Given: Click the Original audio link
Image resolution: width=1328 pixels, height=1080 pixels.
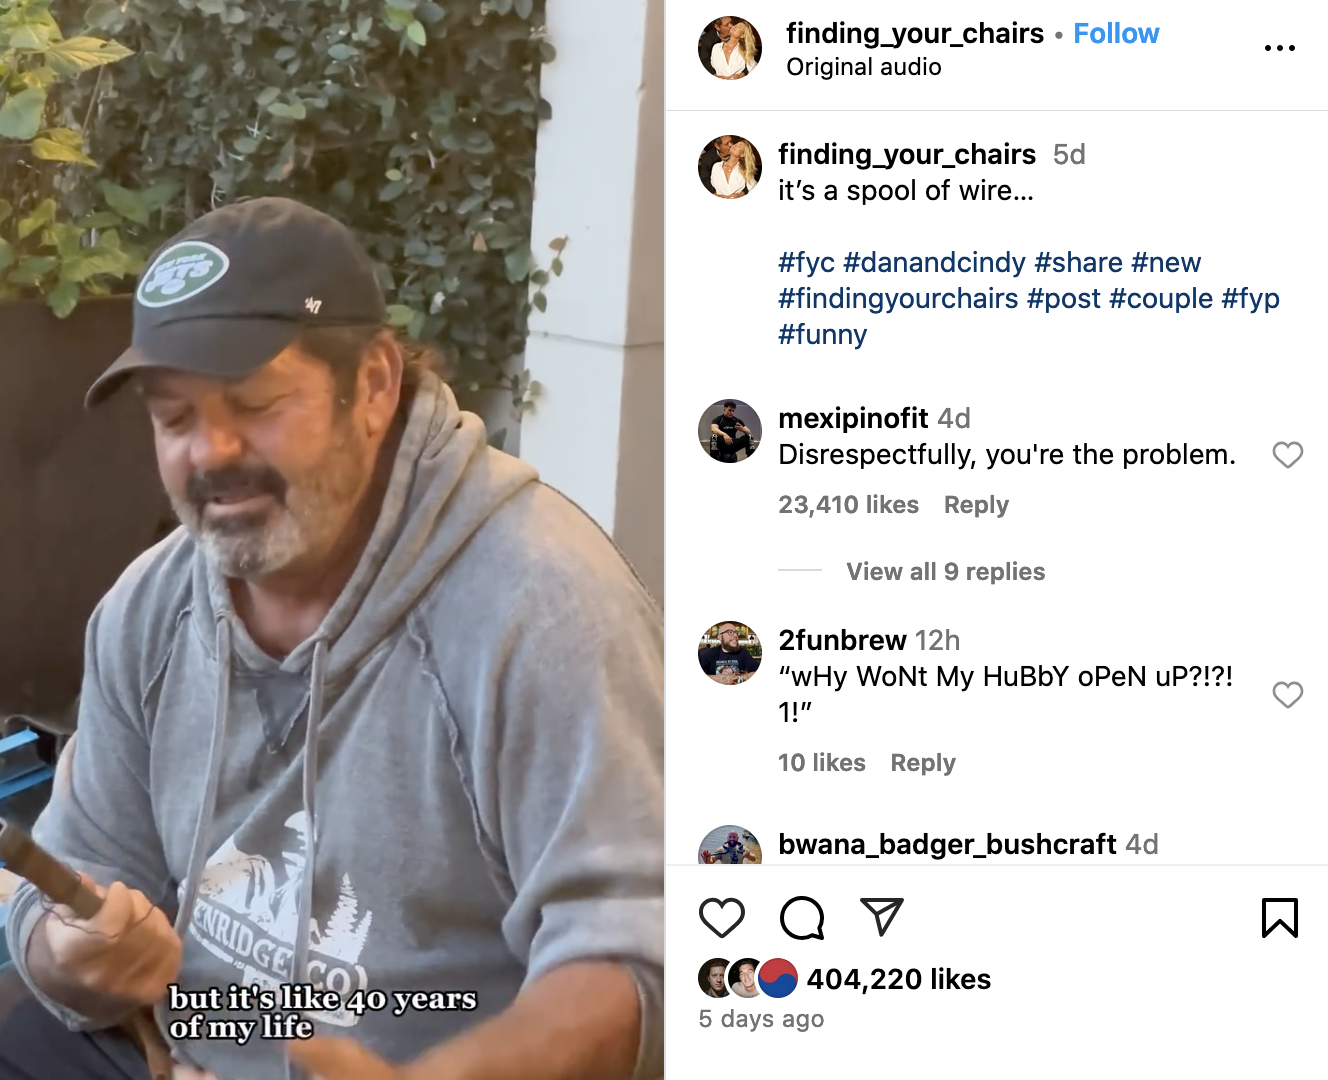Looking at the screenshot, I should pos(864,67).
